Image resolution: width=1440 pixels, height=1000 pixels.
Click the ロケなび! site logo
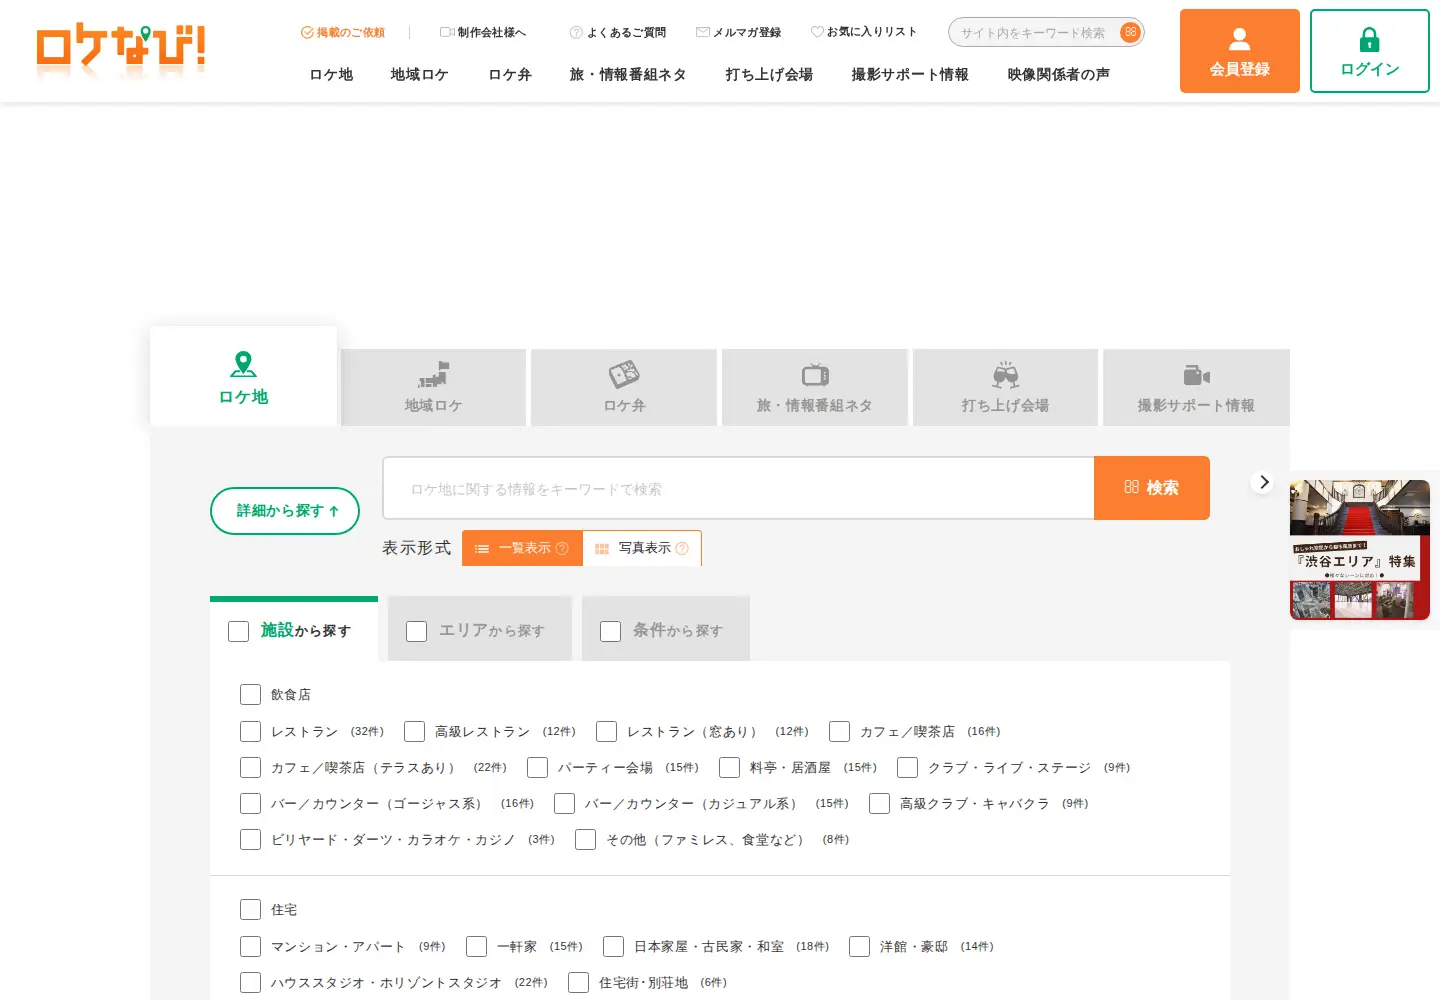pyautogui.click(x=121, y=50)
